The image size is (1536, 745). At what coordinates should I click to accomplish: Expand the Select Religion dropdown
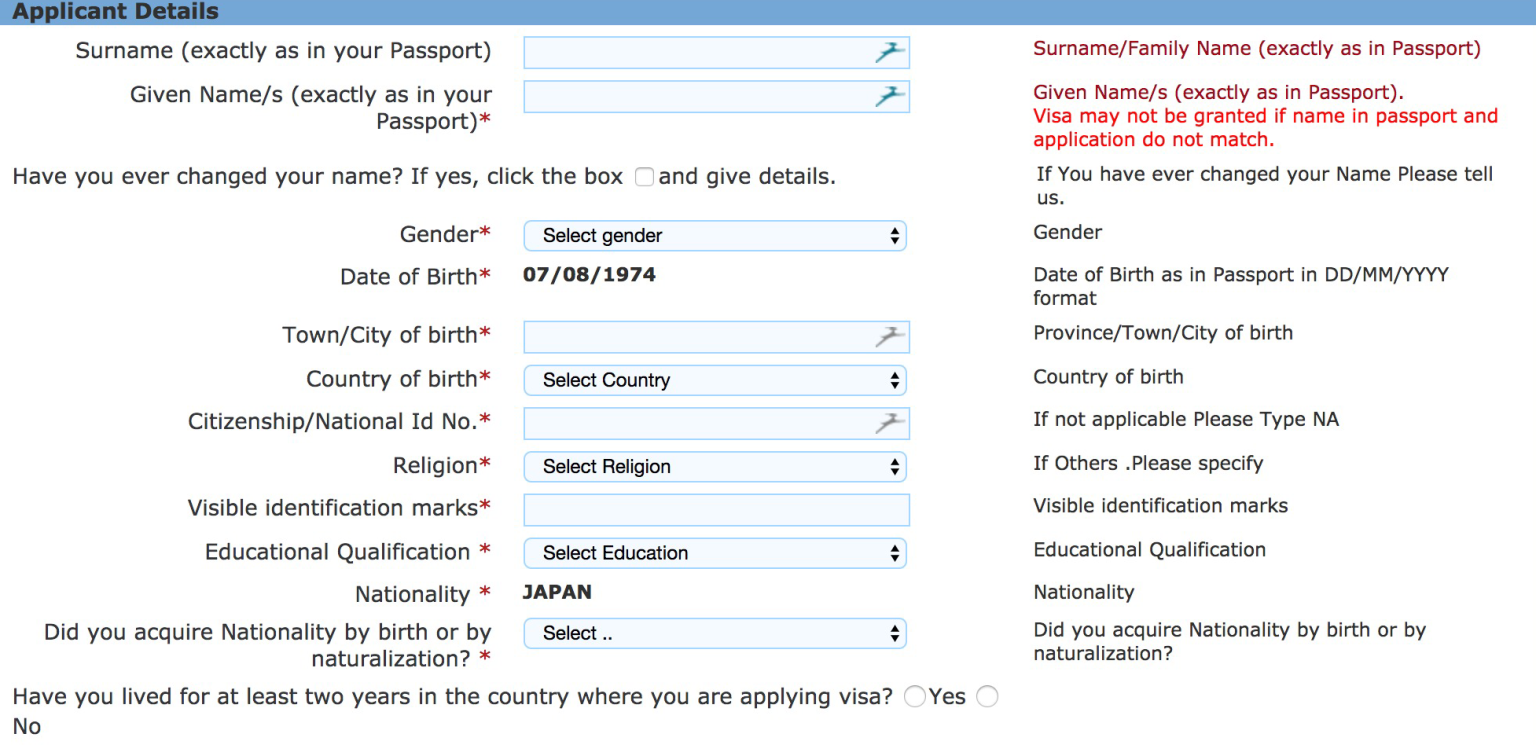714,467
